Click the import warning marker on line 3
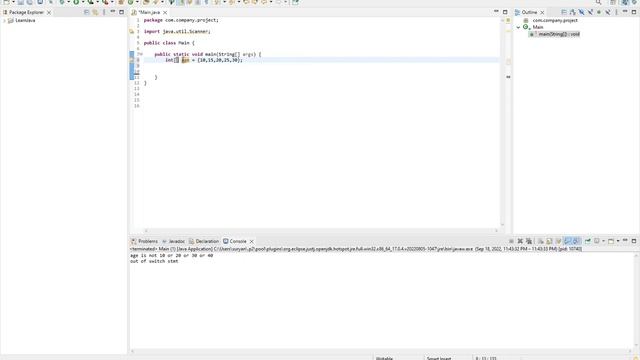 tap(131, 31)
